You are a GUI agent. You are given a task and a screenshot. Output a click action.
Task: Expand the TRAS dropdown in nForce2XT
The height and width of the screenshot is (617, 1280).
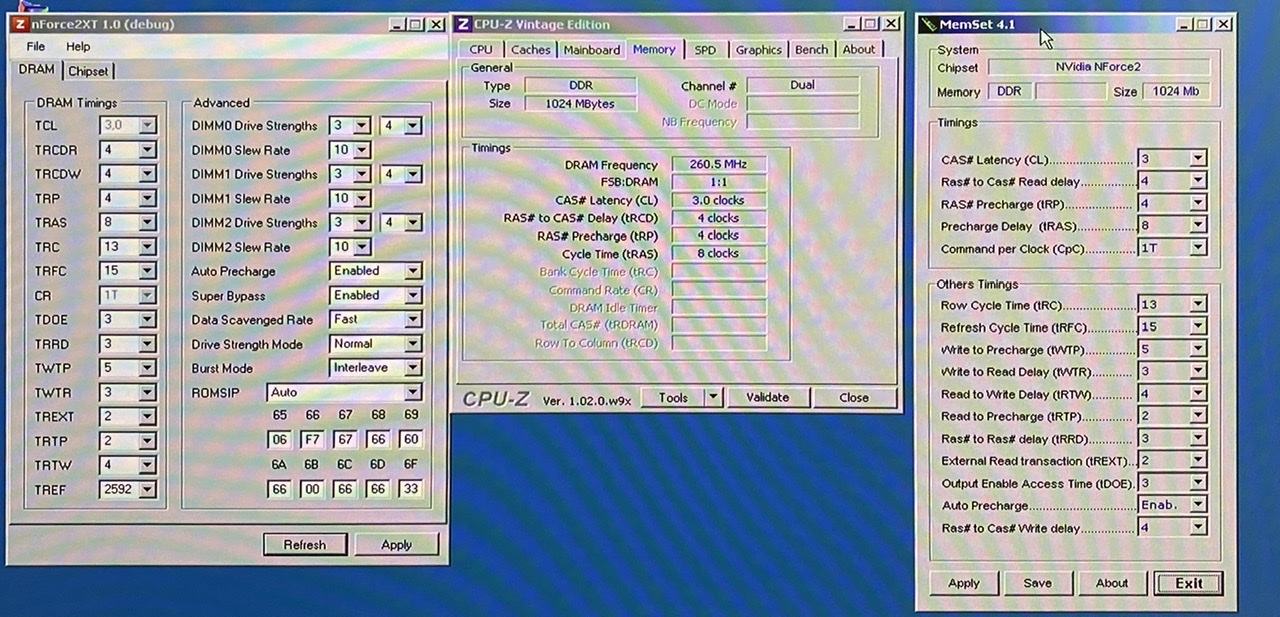[x=147, y=223]
